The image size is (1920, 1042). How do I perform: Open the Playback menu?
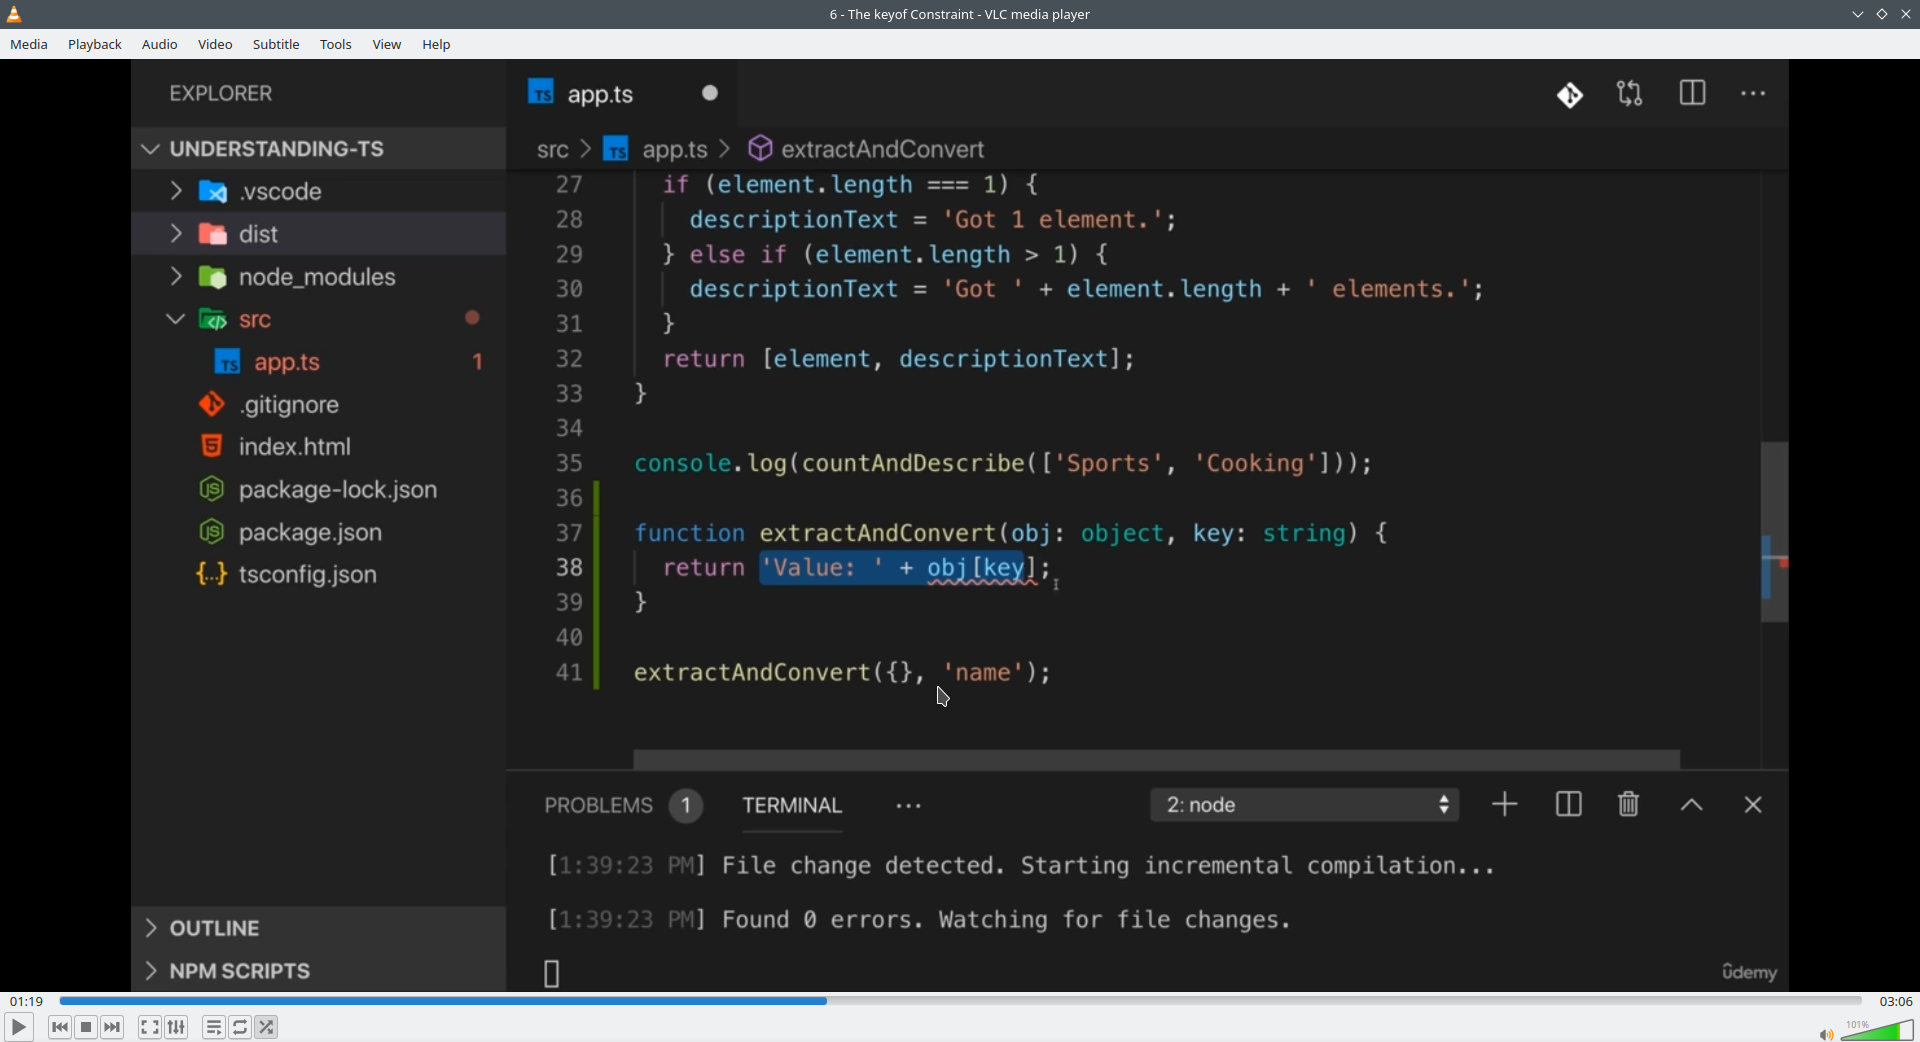pos(95,44)
